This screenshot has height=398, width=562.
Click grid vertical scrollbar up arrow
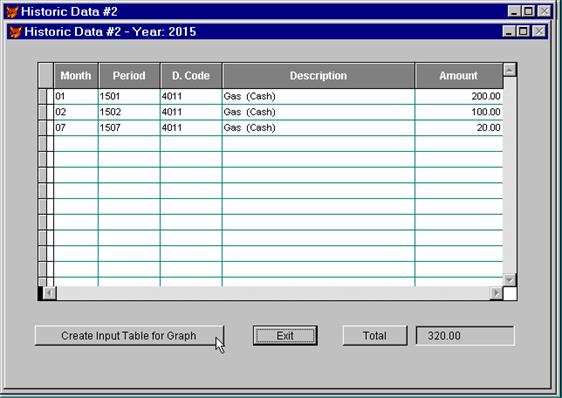coord(510,70)
